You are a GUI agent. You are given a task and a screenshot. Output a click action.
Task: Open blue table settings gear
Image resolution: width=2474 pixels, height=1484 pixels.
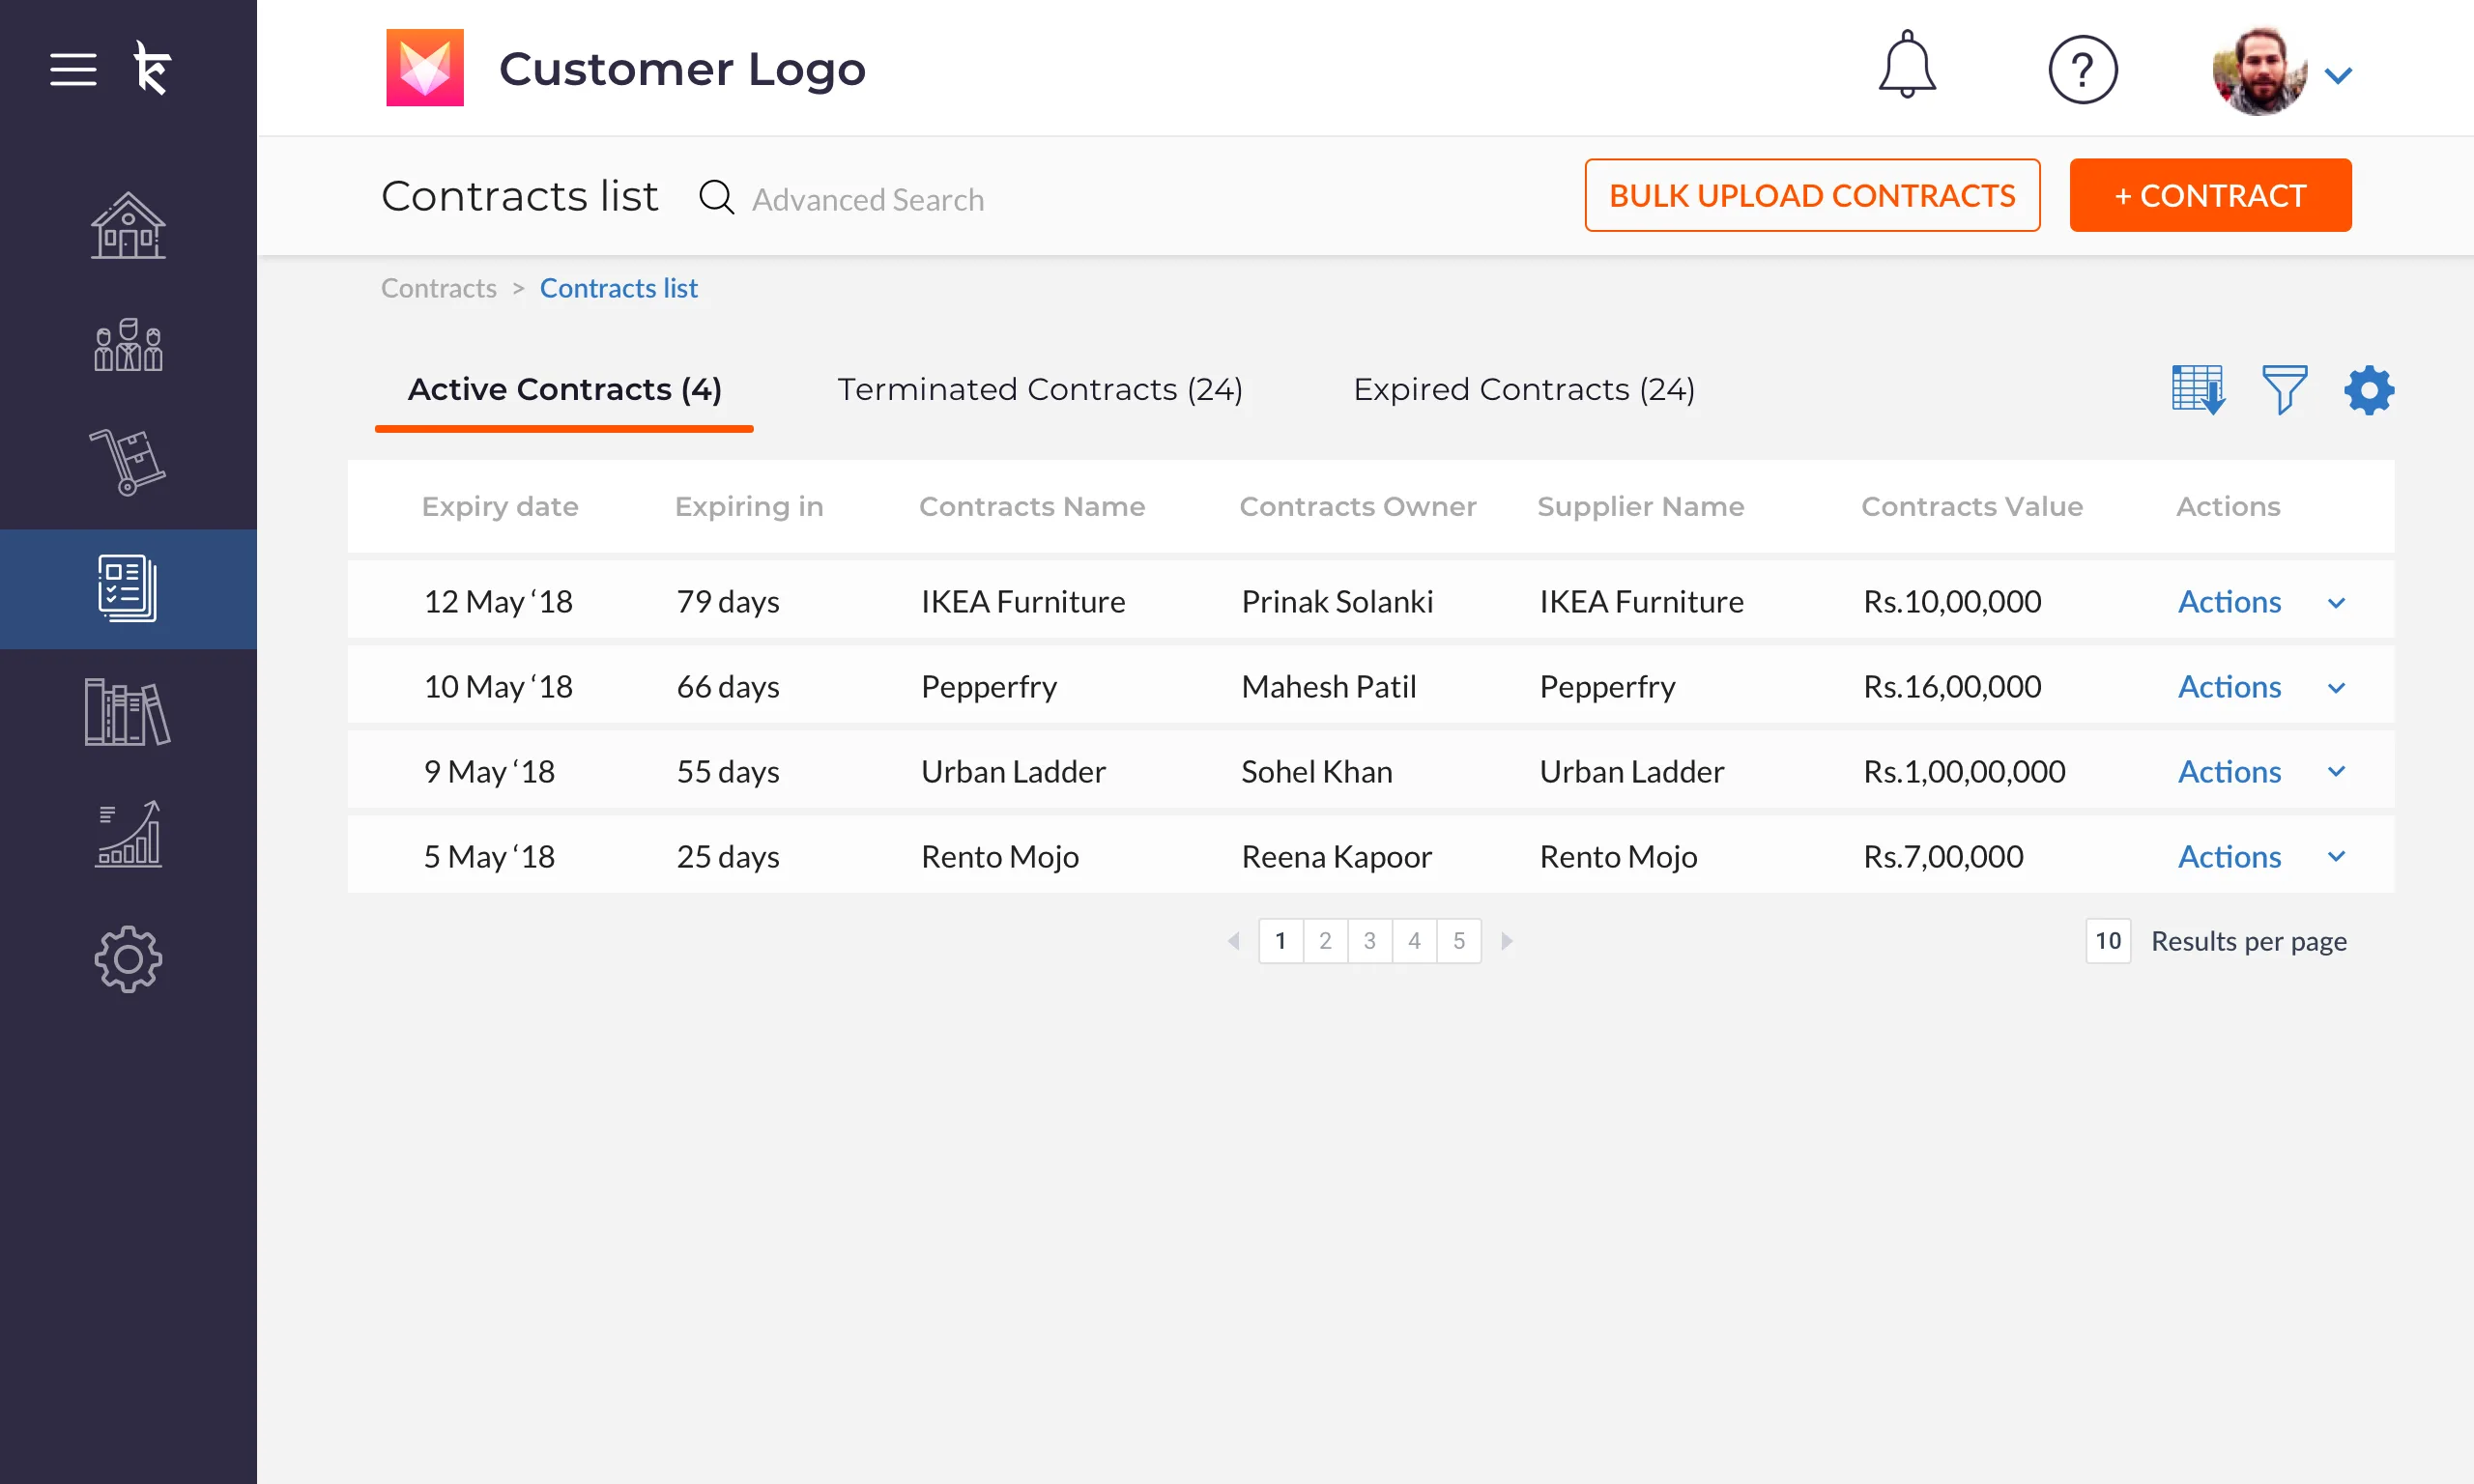(2369, 390)
